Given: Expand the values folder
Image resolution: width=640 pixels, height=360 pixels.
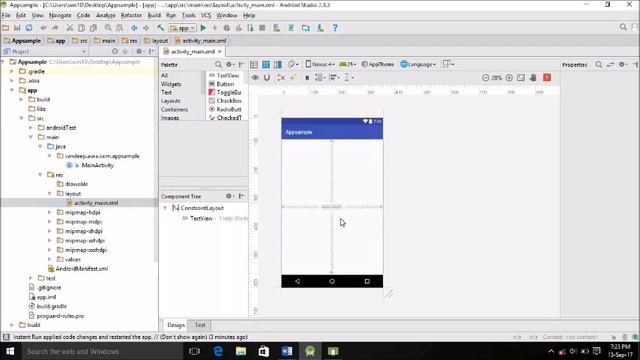Looking at the screenshot, I should (49, 259).
